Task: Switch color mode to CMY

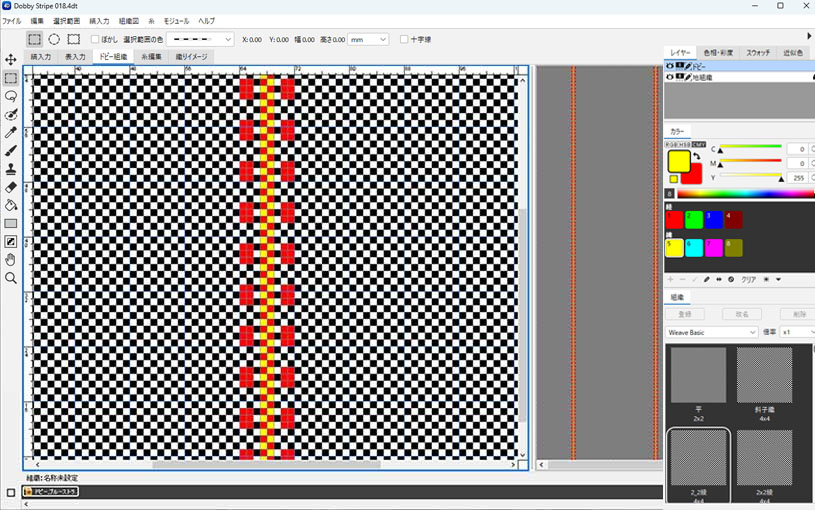Action: (x=699, y=145)
